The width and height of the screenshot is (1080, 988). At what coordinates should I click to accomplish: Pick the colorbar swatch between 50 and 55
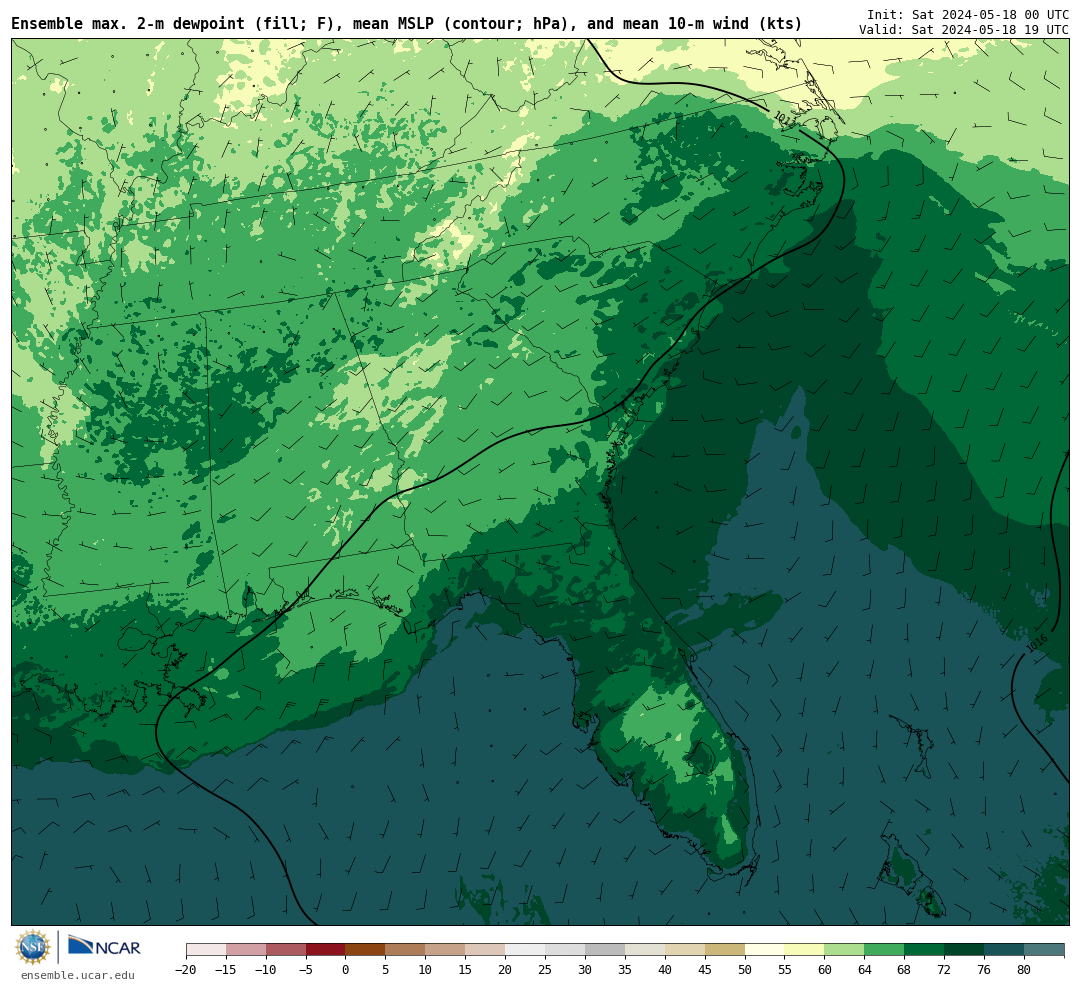pyautogui.click(x=765, y=950)
